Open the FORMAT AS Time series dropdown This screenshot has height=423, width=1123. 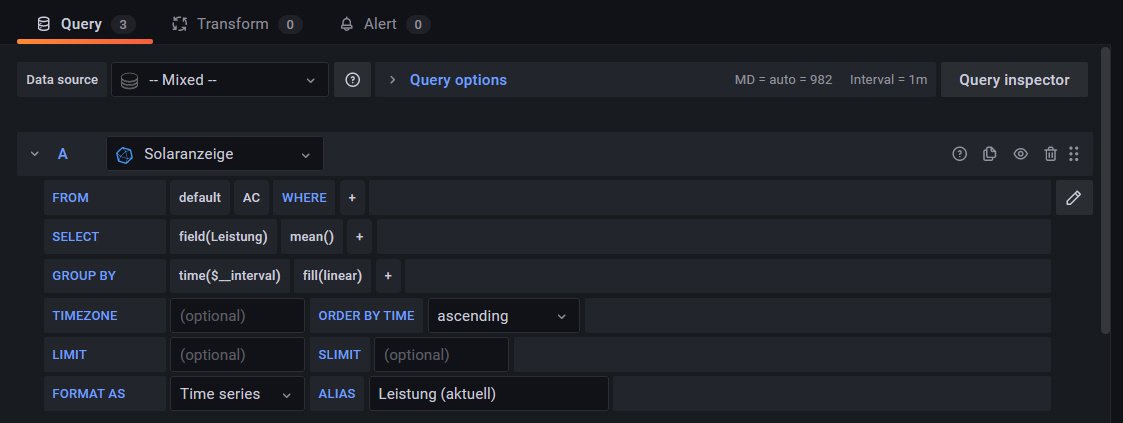237,394
